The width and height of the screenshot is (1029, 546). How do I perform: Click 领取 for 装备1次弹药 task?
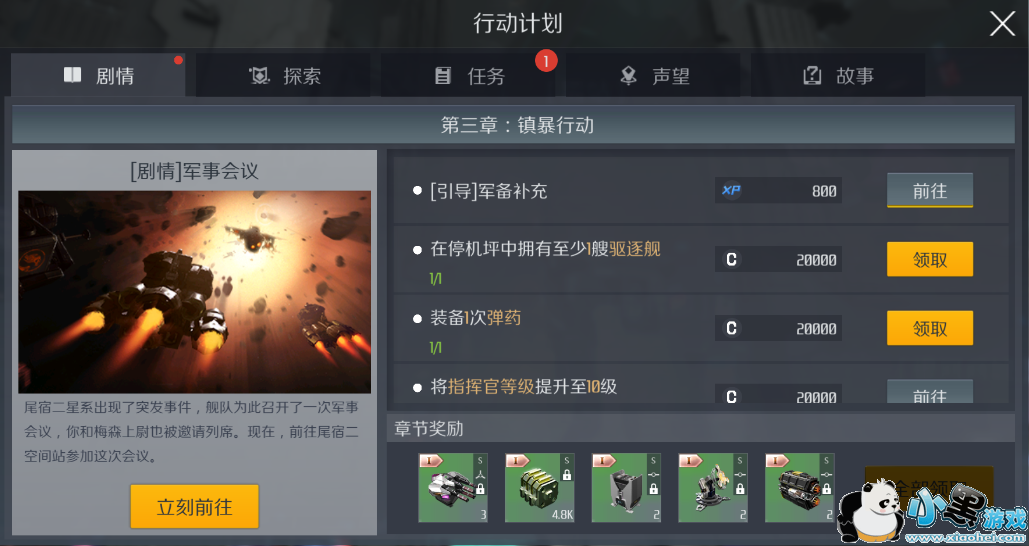pyautogui.click(x=929, y=328)
